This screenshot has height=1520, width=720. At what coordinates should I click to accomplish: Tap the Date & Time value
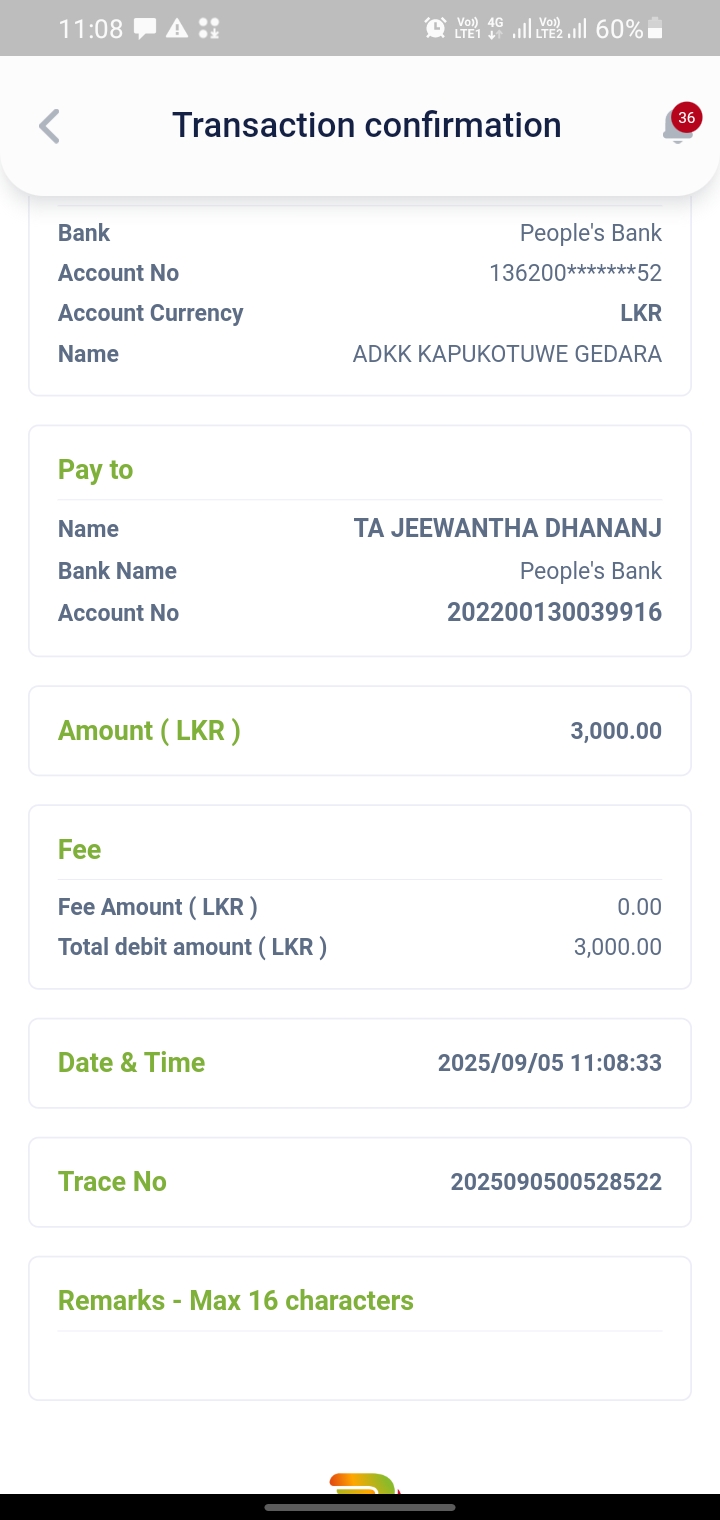click(x=549, y=1063)
